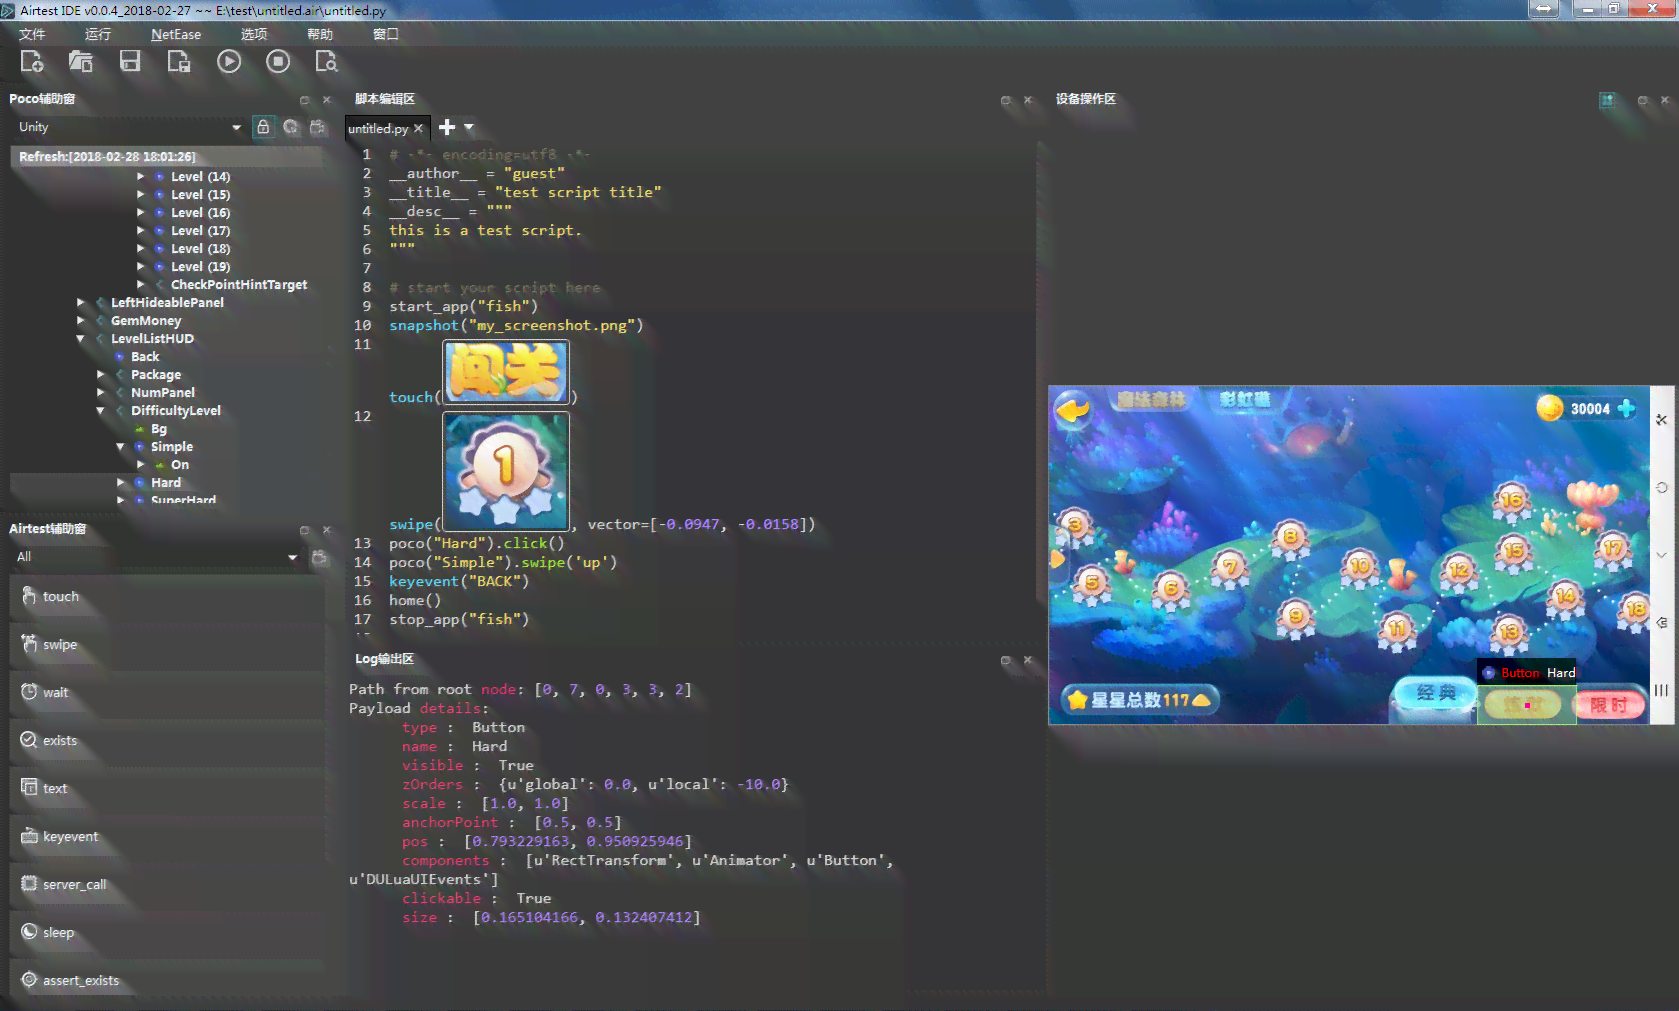Float the Poco assistant panel

click(x=305, y=100)
